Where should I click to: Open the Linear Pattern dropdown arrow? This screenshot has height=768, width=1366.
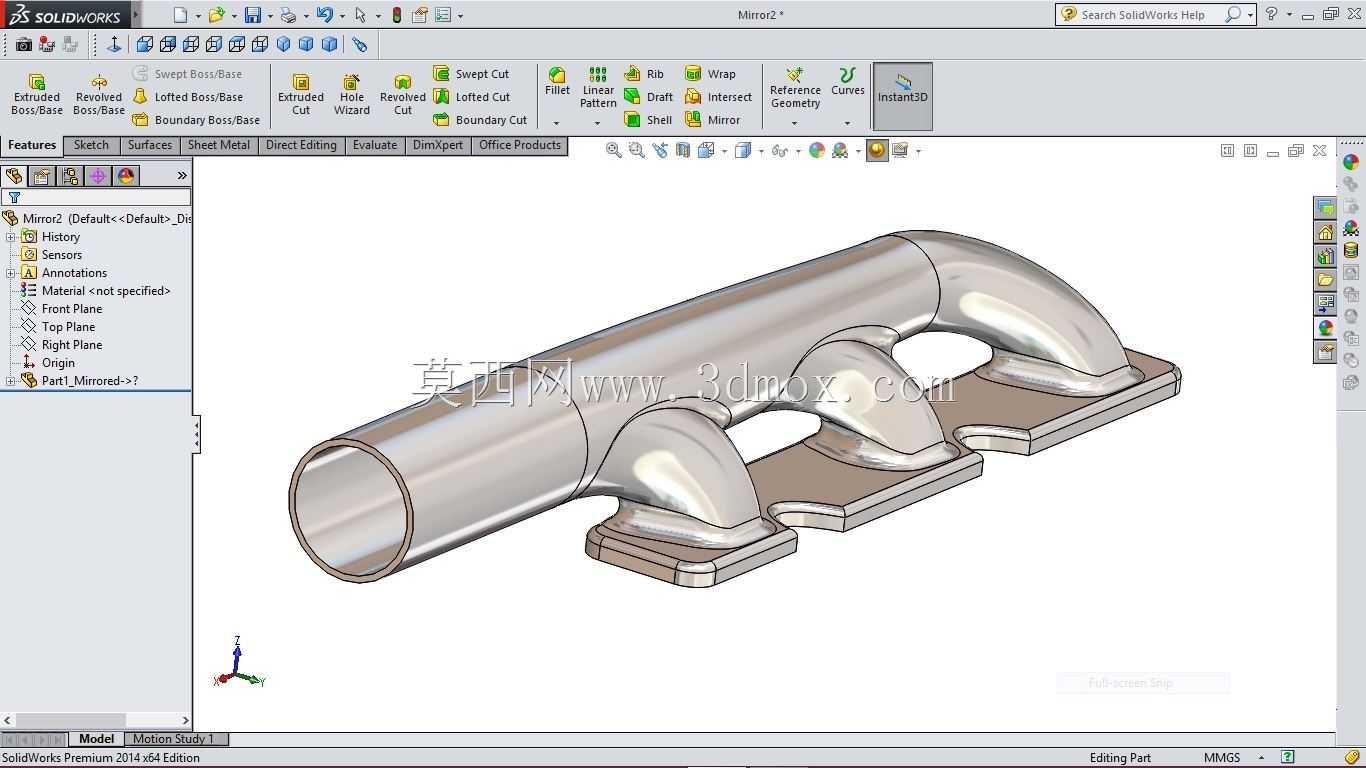coord(598,123)
